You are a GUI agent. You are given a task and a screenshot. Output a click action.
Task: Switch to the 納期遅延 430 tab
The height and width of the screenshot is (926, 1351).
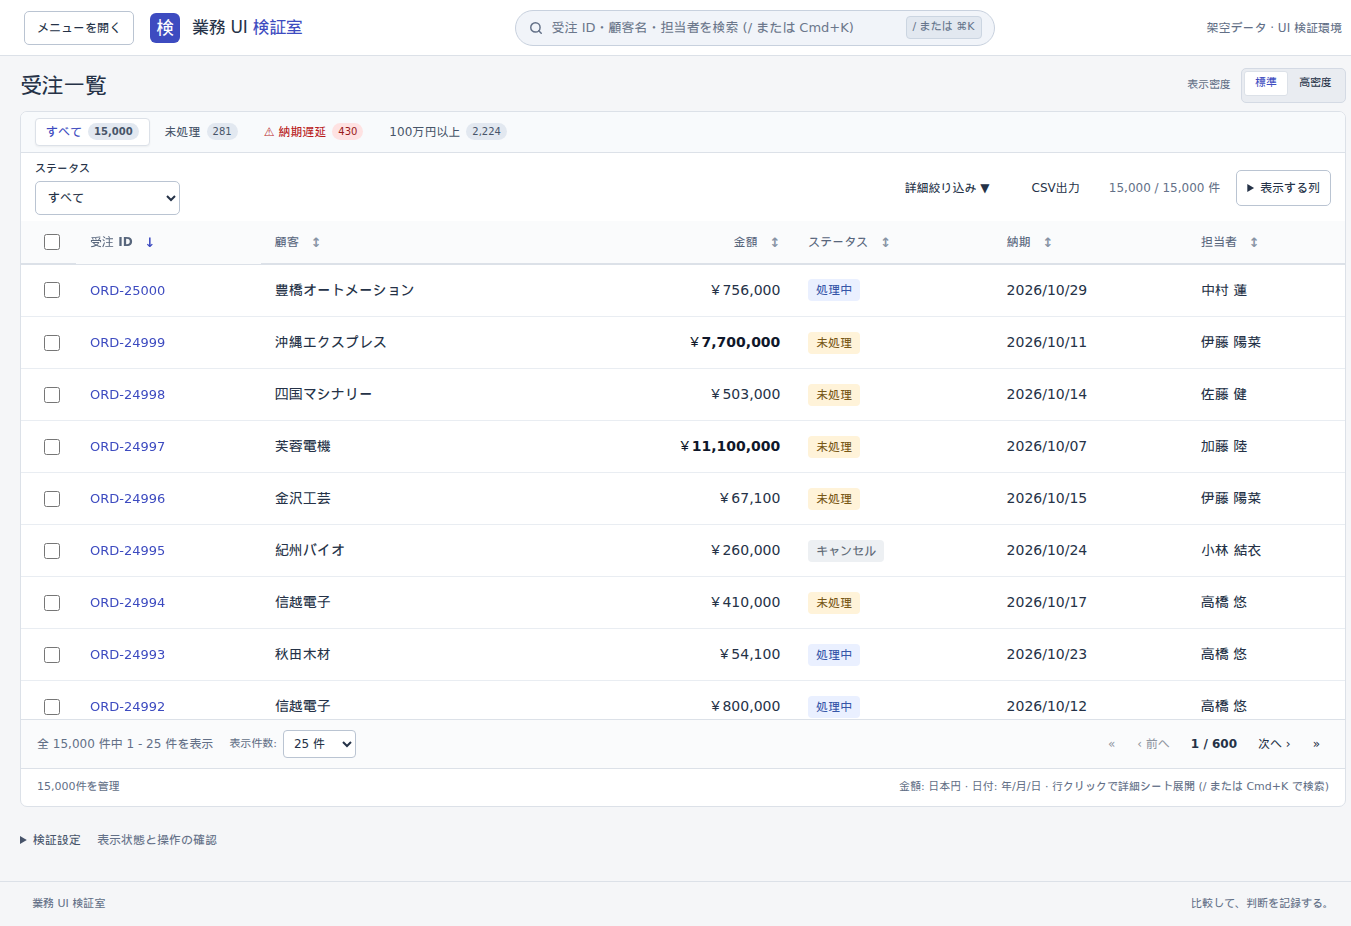[x=312, y=132]
